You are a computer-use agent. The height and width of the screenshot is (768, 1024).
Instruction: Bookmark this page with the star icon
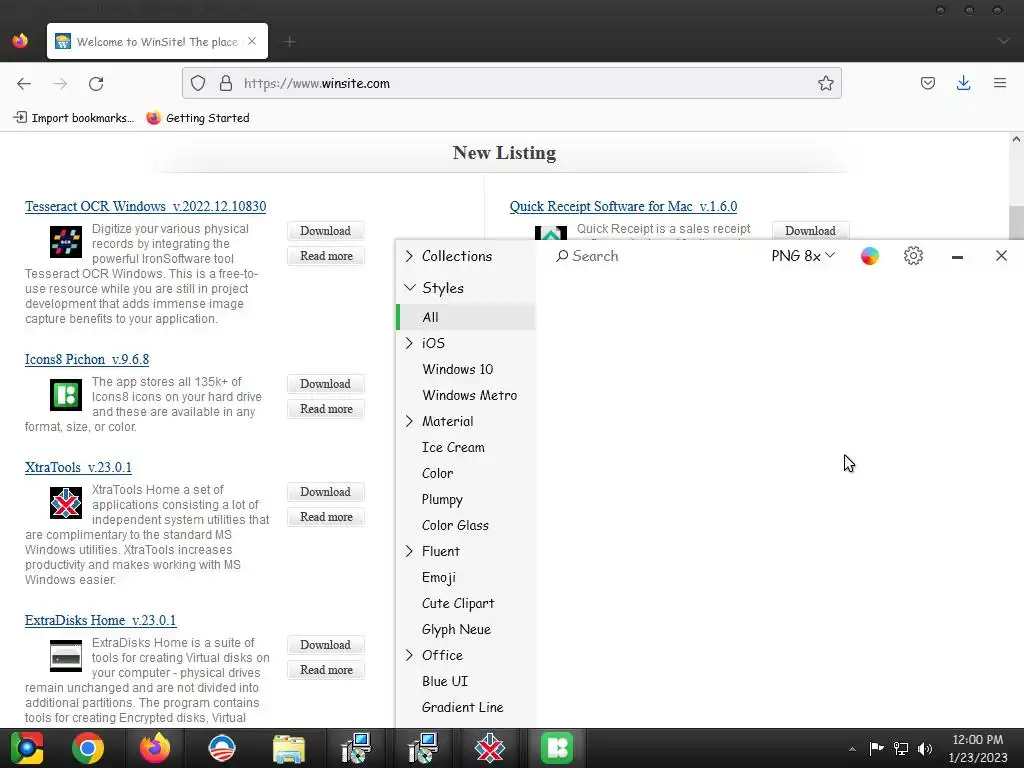825,84
